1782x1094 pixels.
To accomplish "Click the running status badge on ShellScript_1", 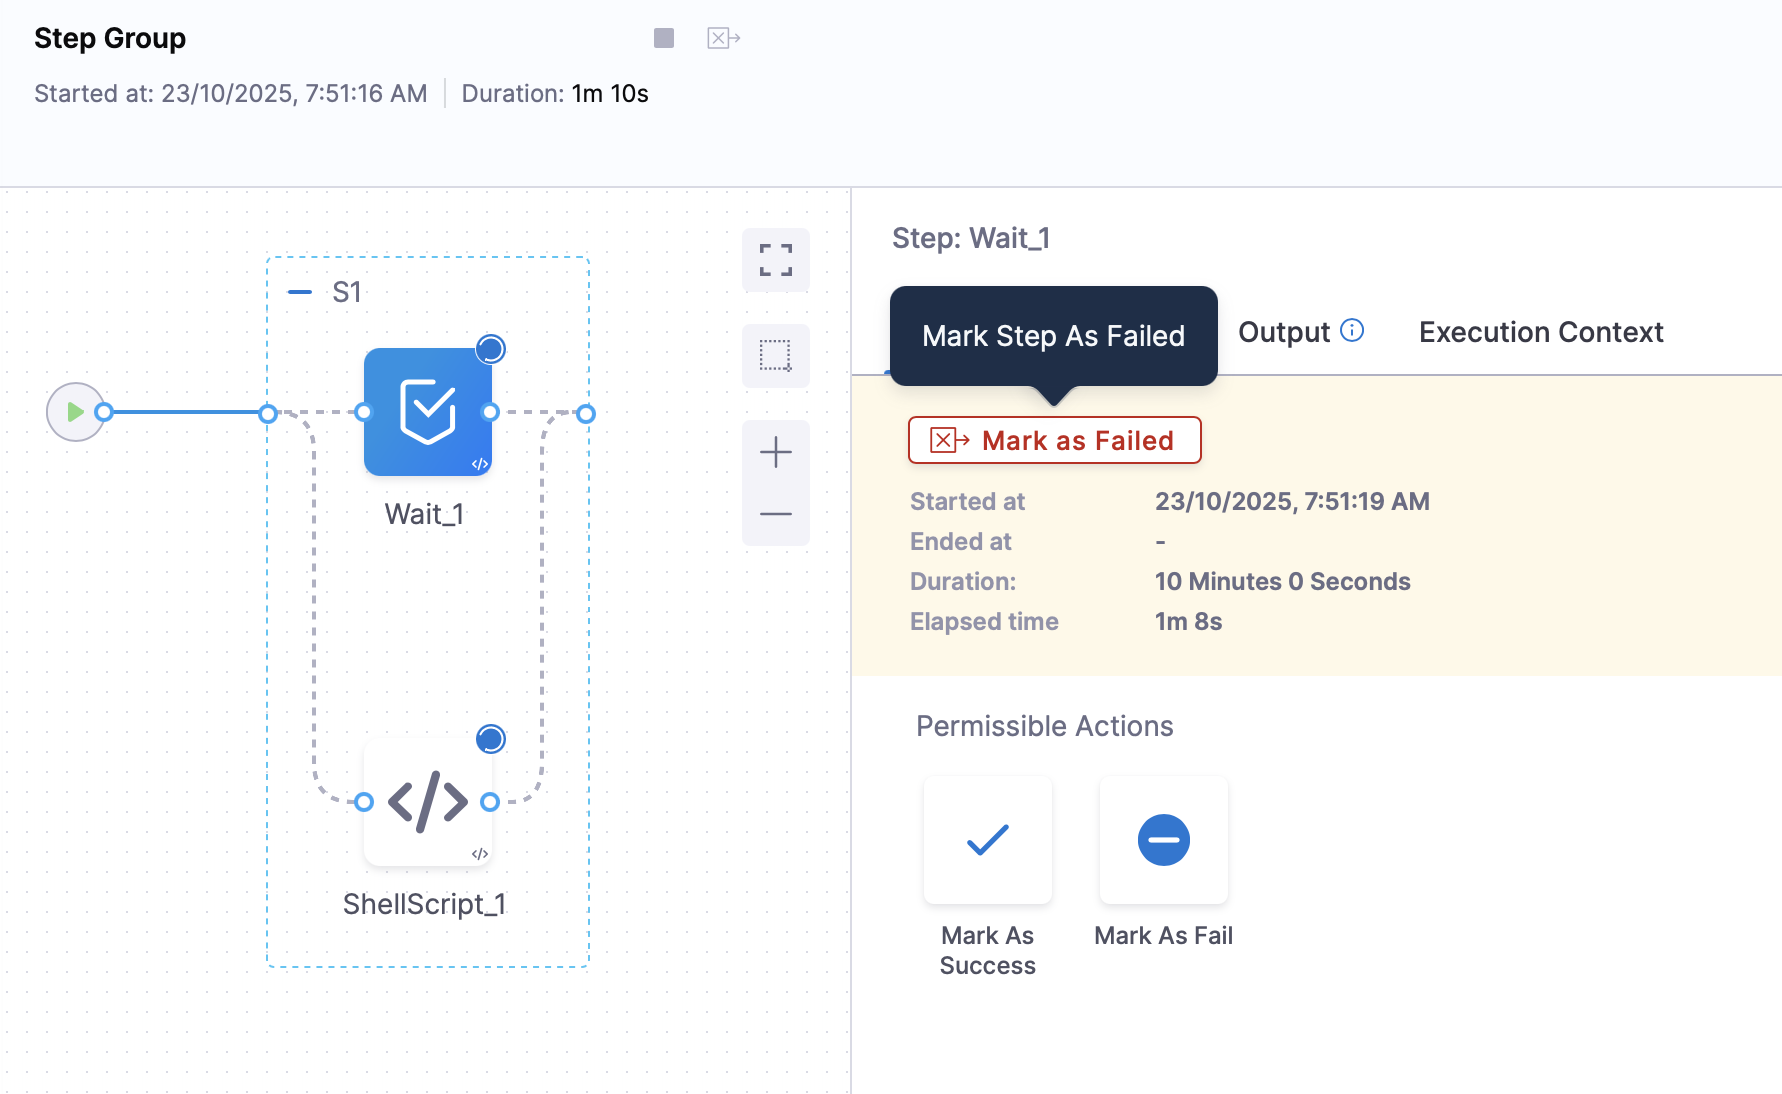I will (x=490, y=739).
